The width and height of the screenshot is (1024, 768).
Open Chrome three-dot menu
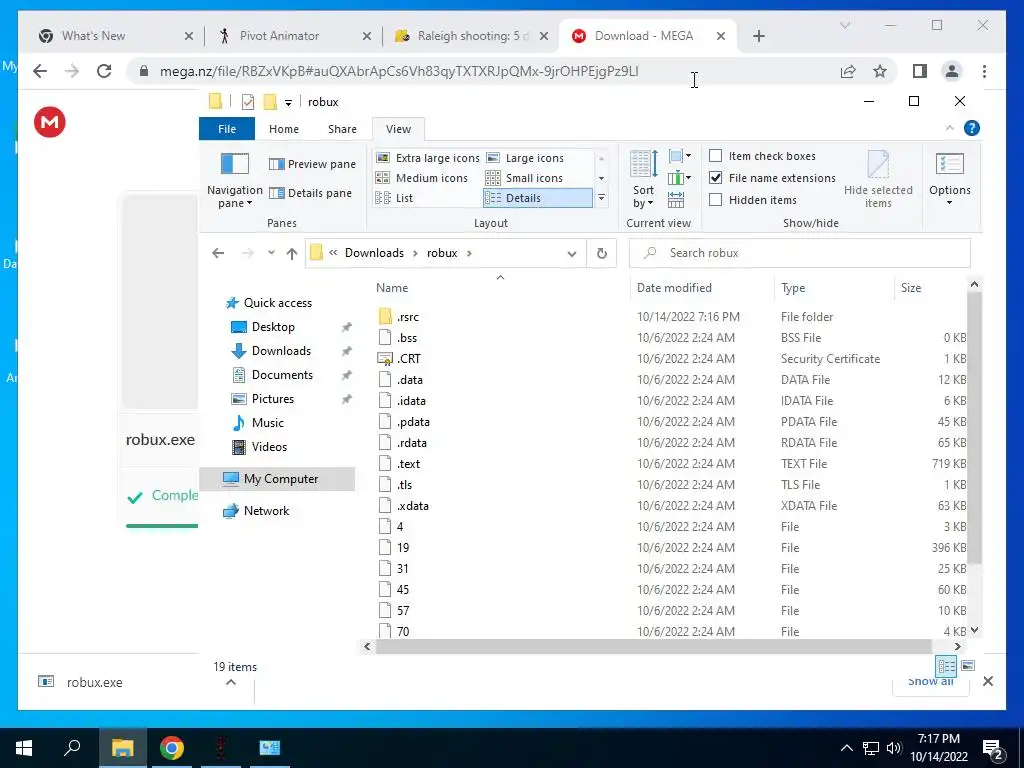pos(984,71)
